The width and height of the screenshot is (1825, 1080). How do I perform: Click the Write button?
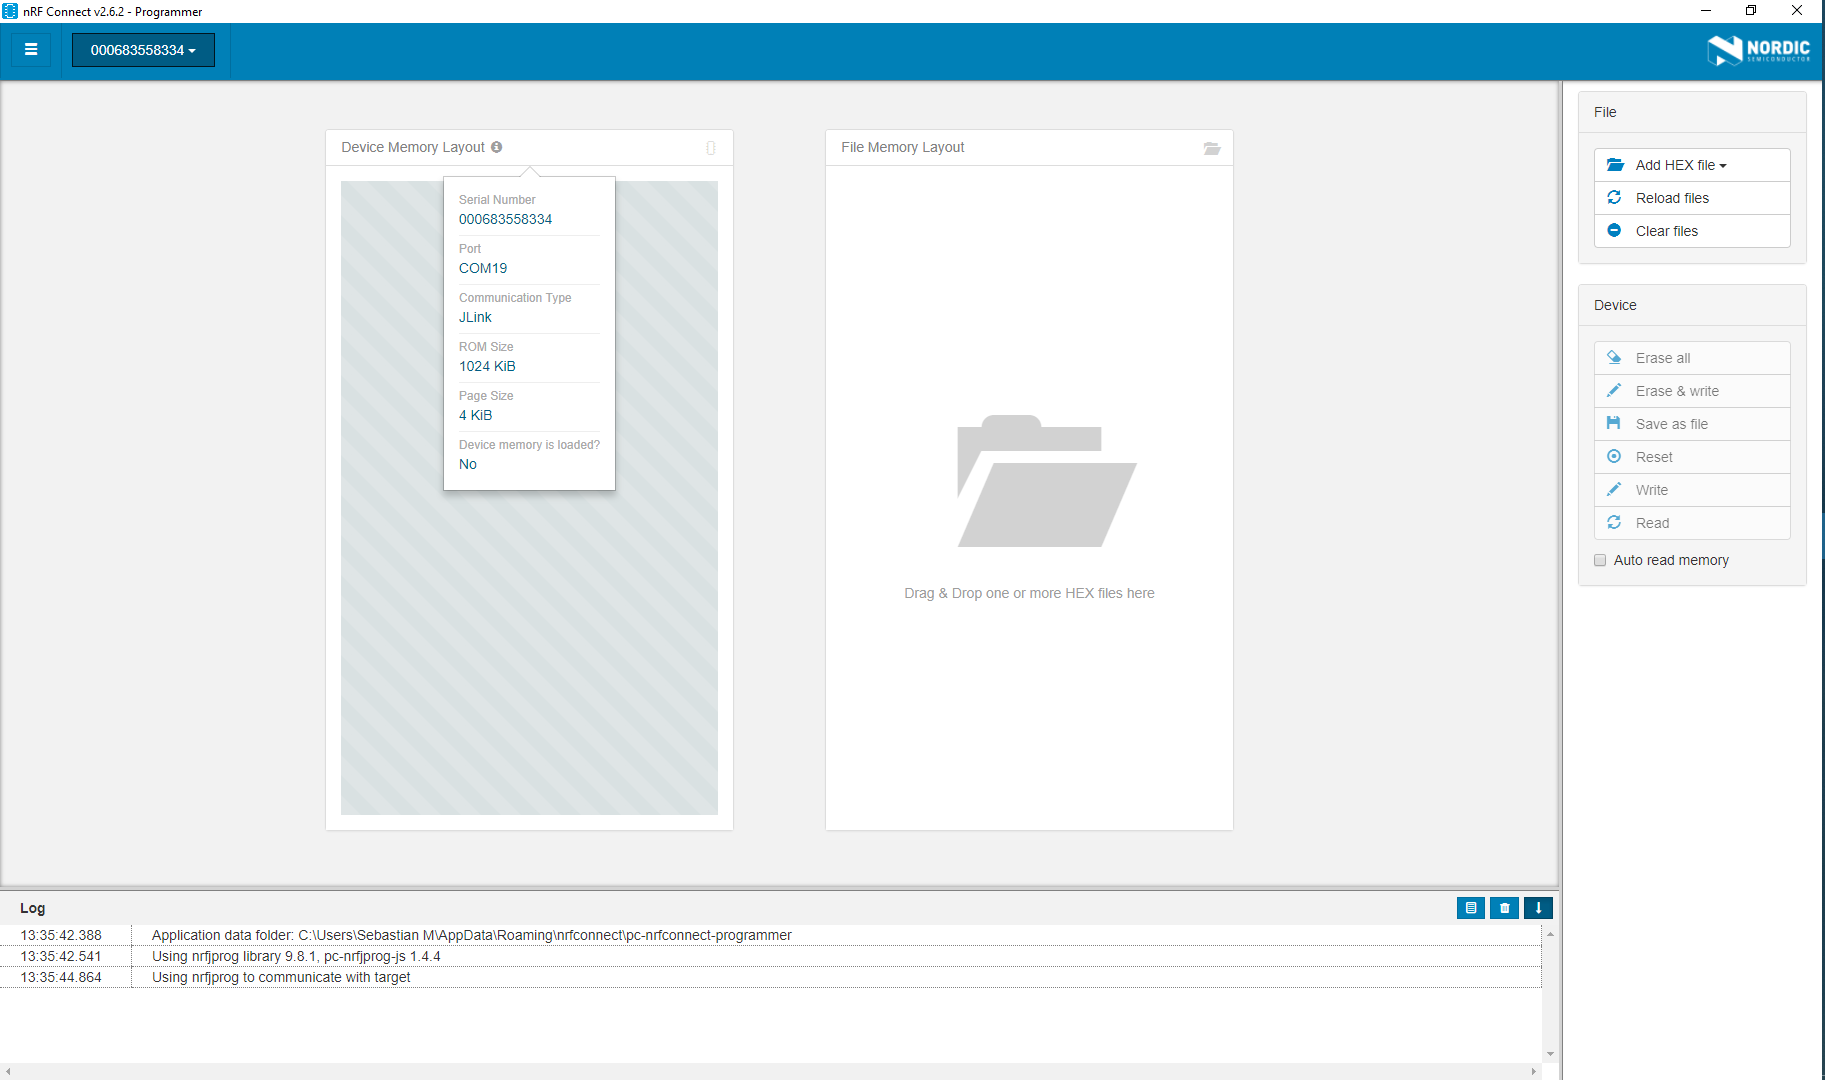[x=1692, y=490]
